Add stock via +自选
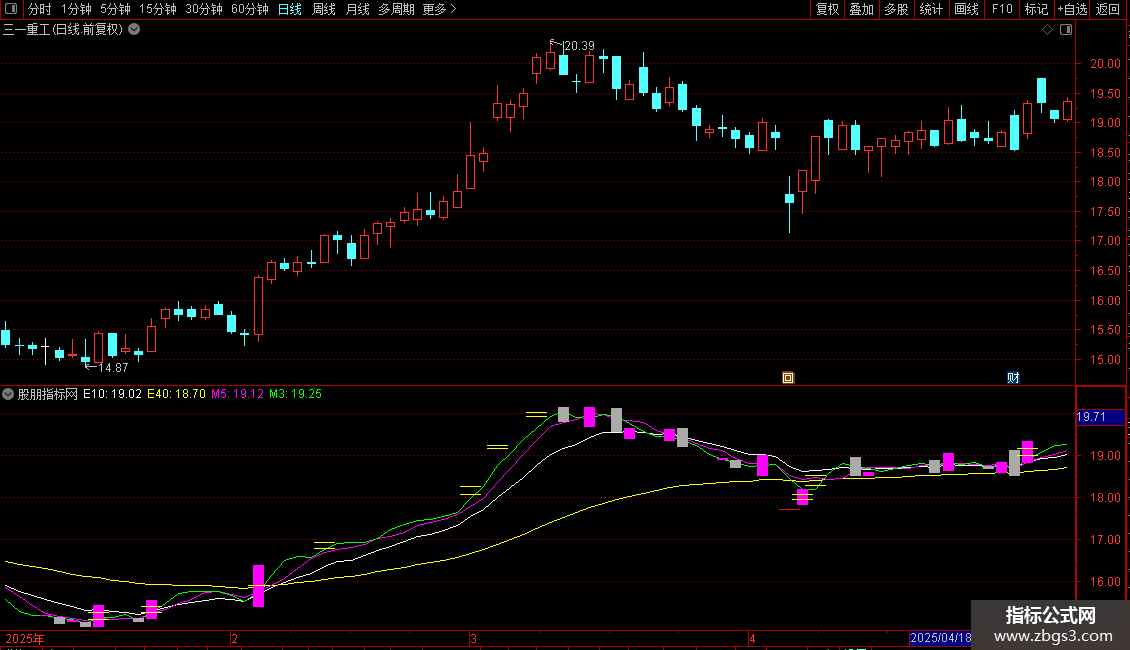Image resolution: width=1130 pixels, height=650 pixels. tap(1072, 9)
